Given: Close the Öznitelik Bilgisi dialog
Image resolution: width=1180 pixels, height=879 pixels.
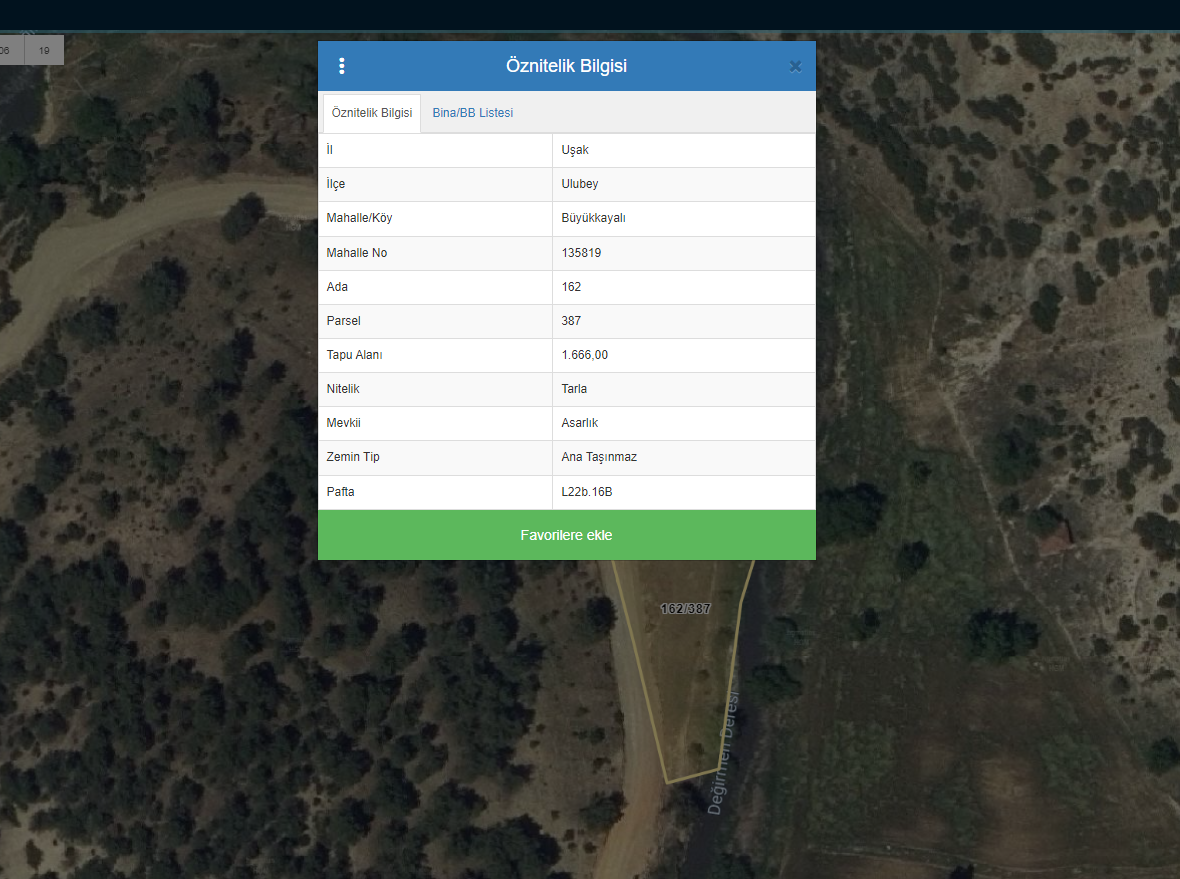Looking at the screenshot, I should click(795, 67).
